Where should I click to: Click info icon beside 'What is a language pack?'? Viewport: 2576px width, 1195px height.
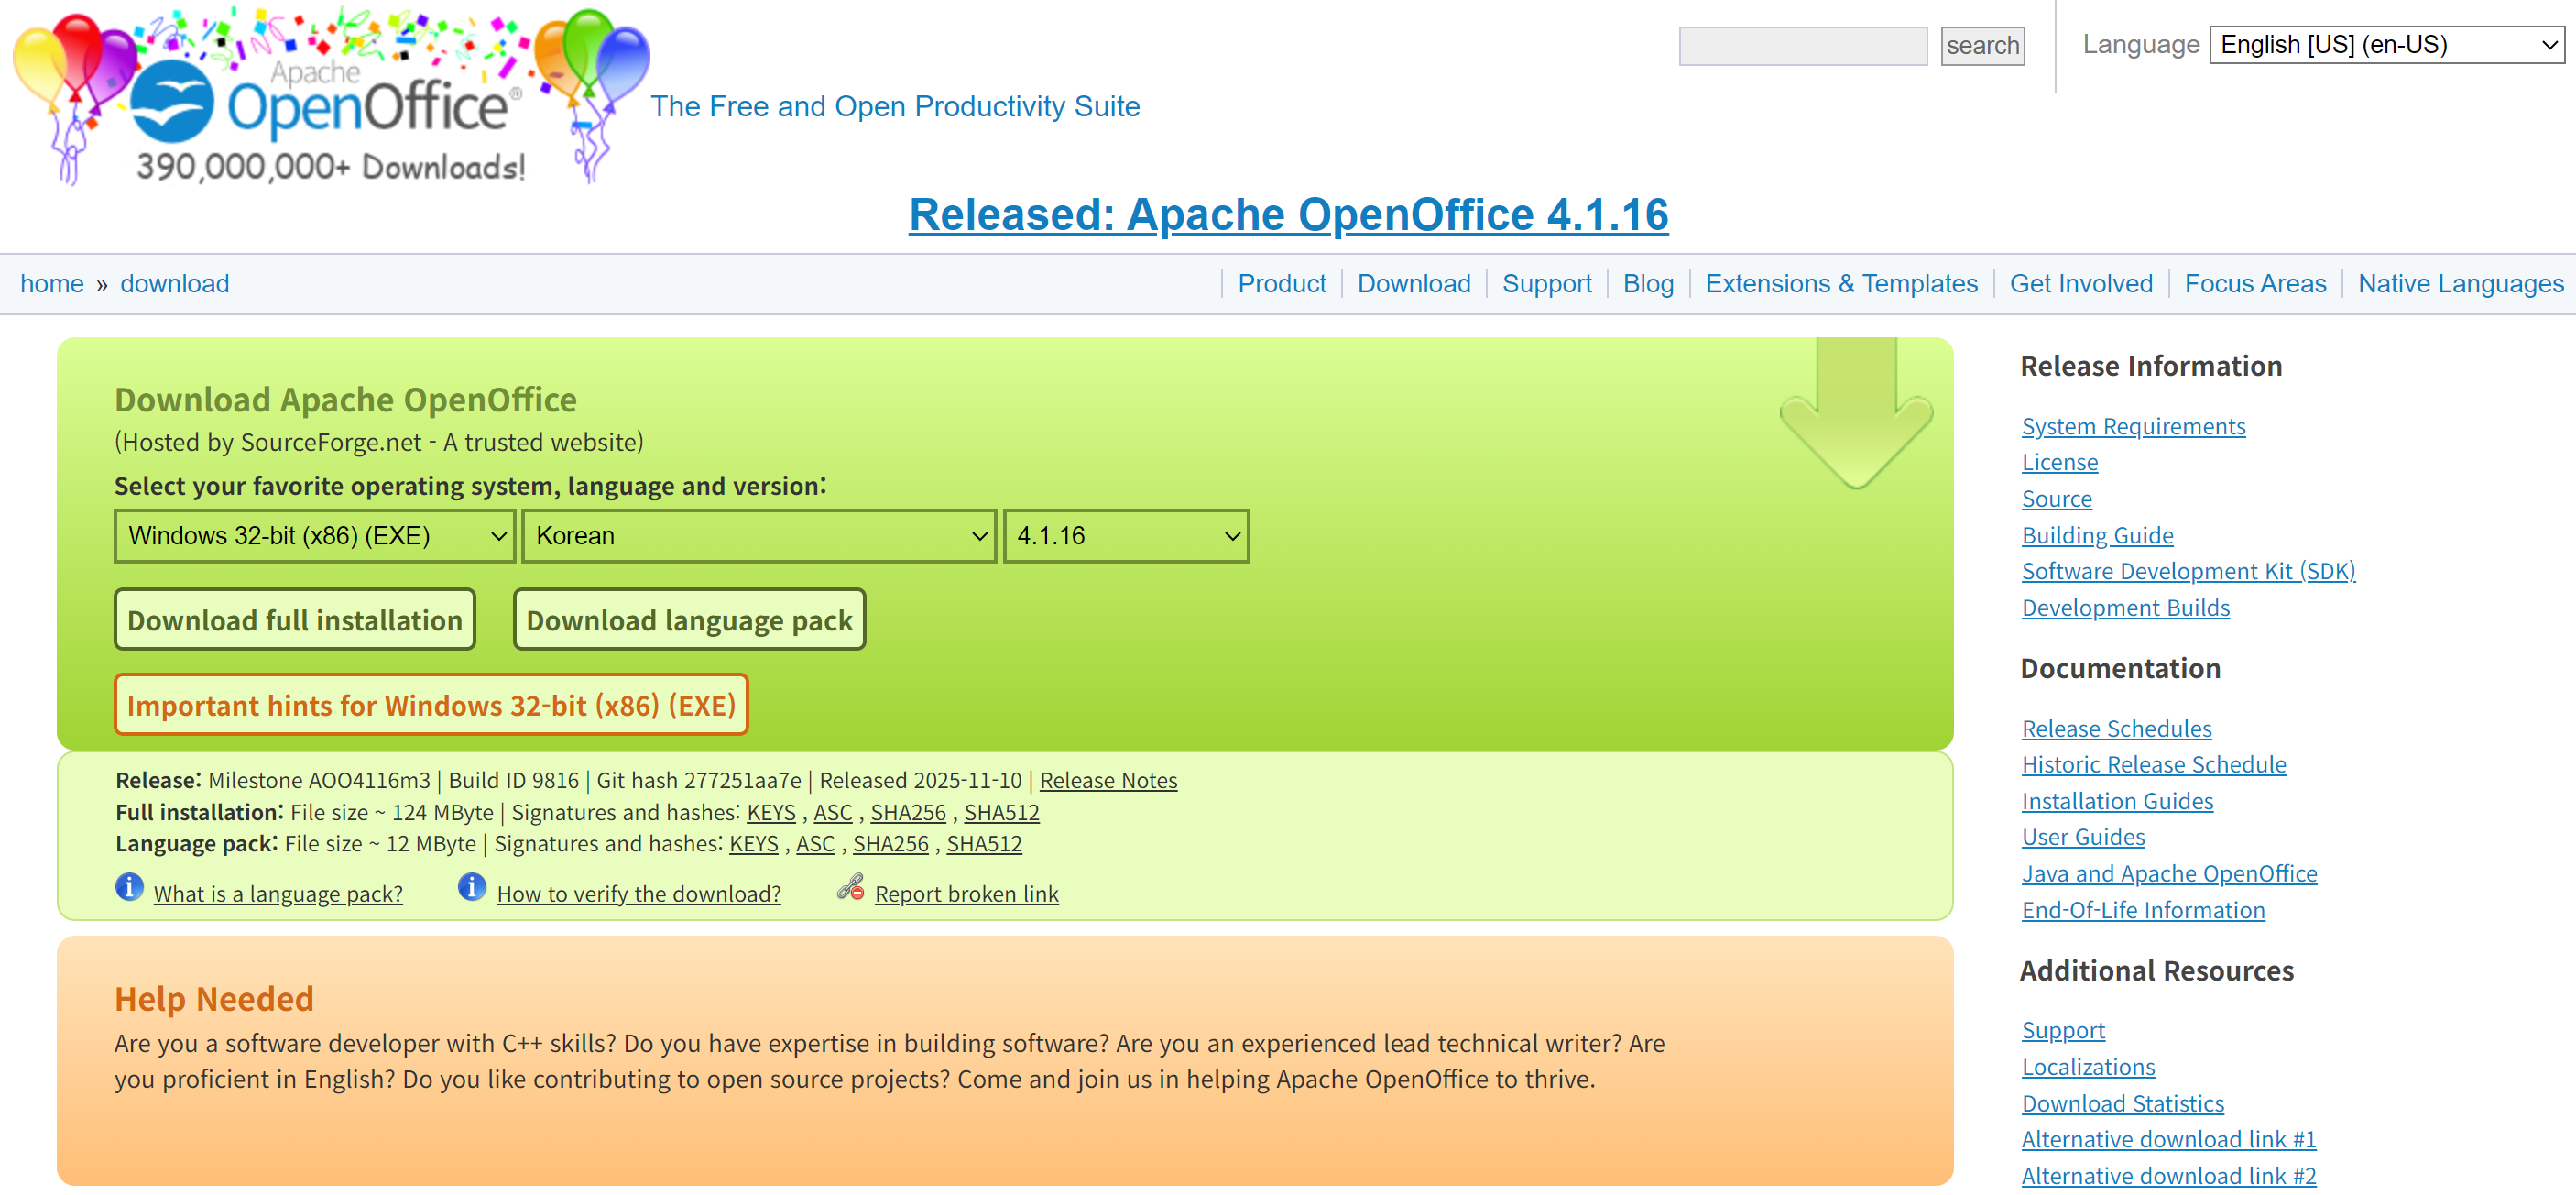pos(129,887)
